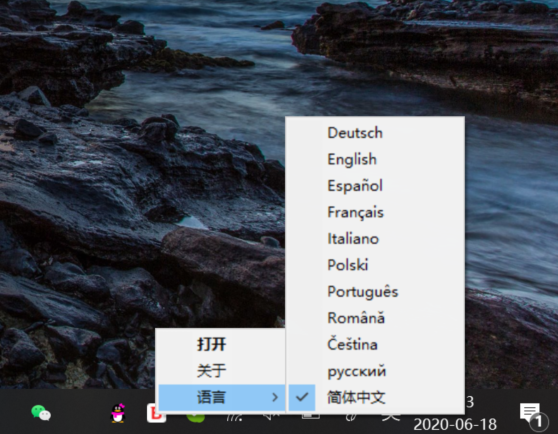The height and width of the screenshot is (434, 558).
Task: Select the checked 简体中文 language
Action: pos(375,397)
